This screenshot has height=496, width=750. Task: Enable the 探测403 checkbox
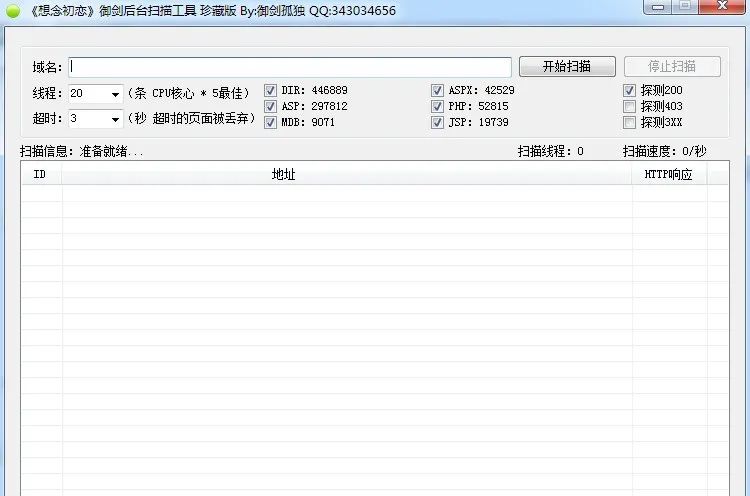(x=629, y=106)
